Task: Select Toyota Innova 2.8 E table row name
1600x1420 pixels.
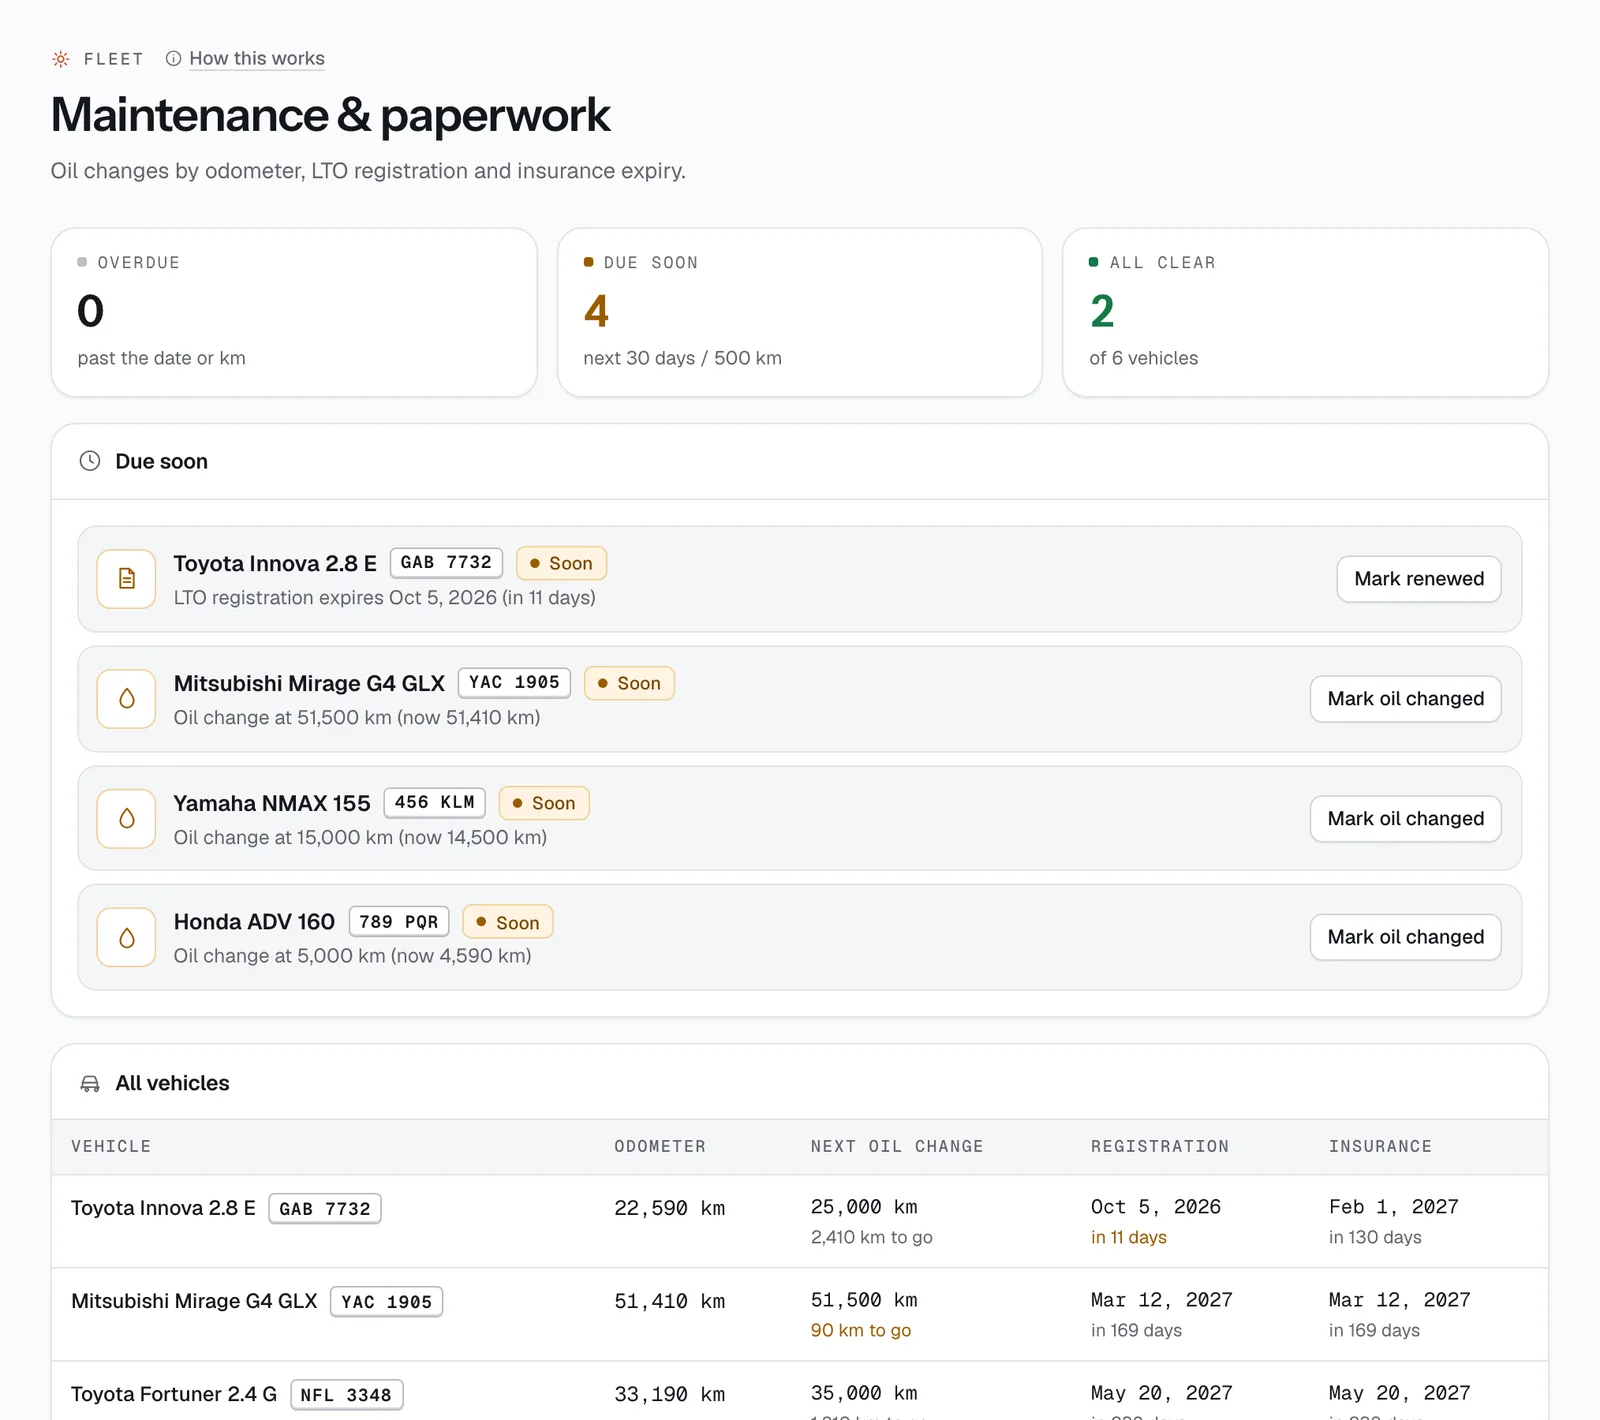Action: (163, 1208)
